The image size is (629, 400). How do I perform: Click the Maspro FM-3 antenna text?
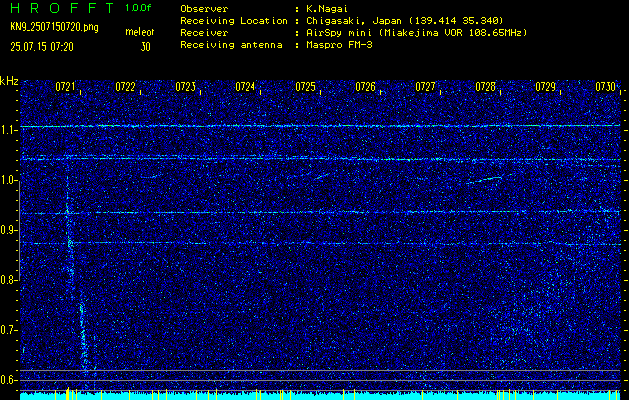tap(339, 45)
